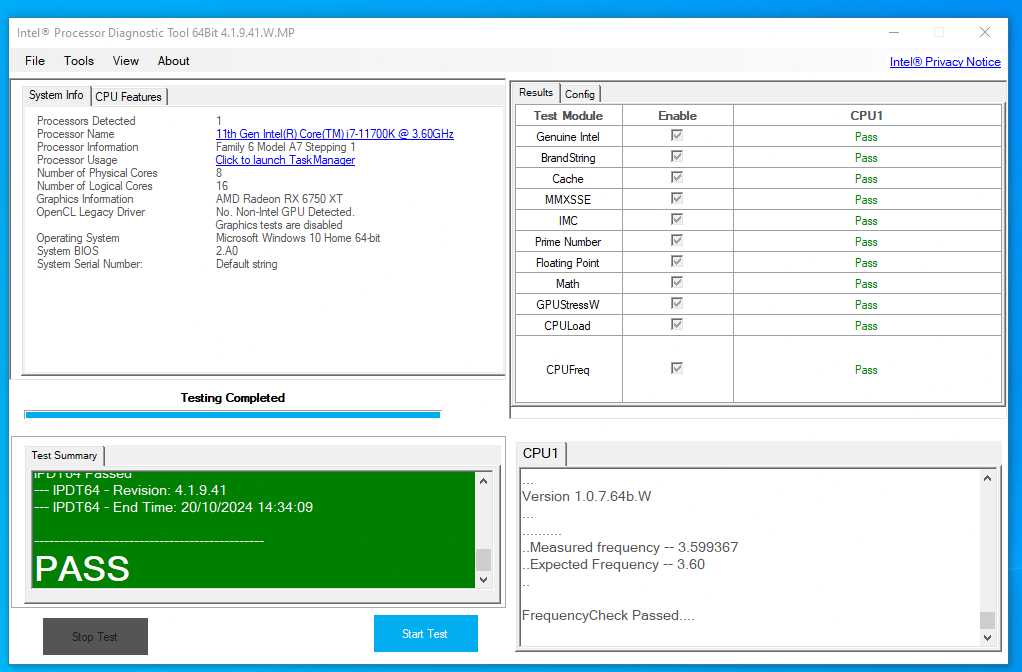The width and height of the screenshot is (1022, 672).
Task: Click the CPU1 output scrollbar thumb
Action: coord(987,620)
